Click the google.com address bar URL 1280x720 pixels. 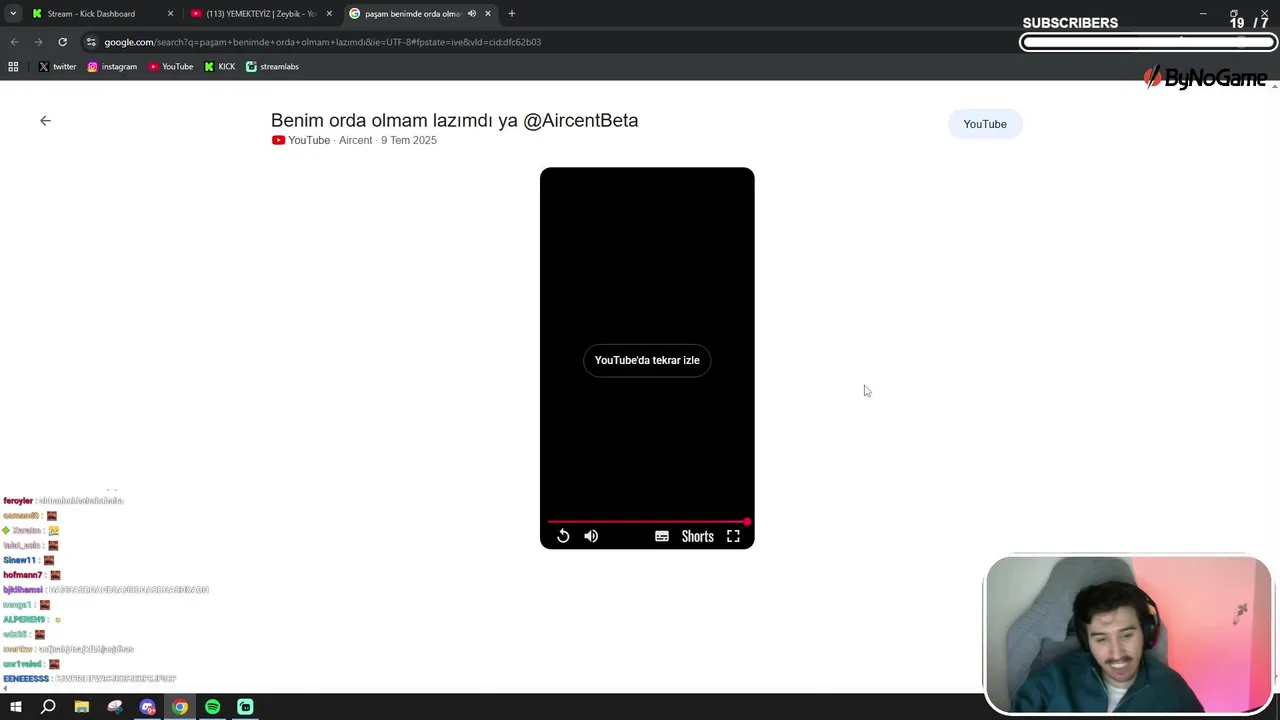(x=322, y=42)
